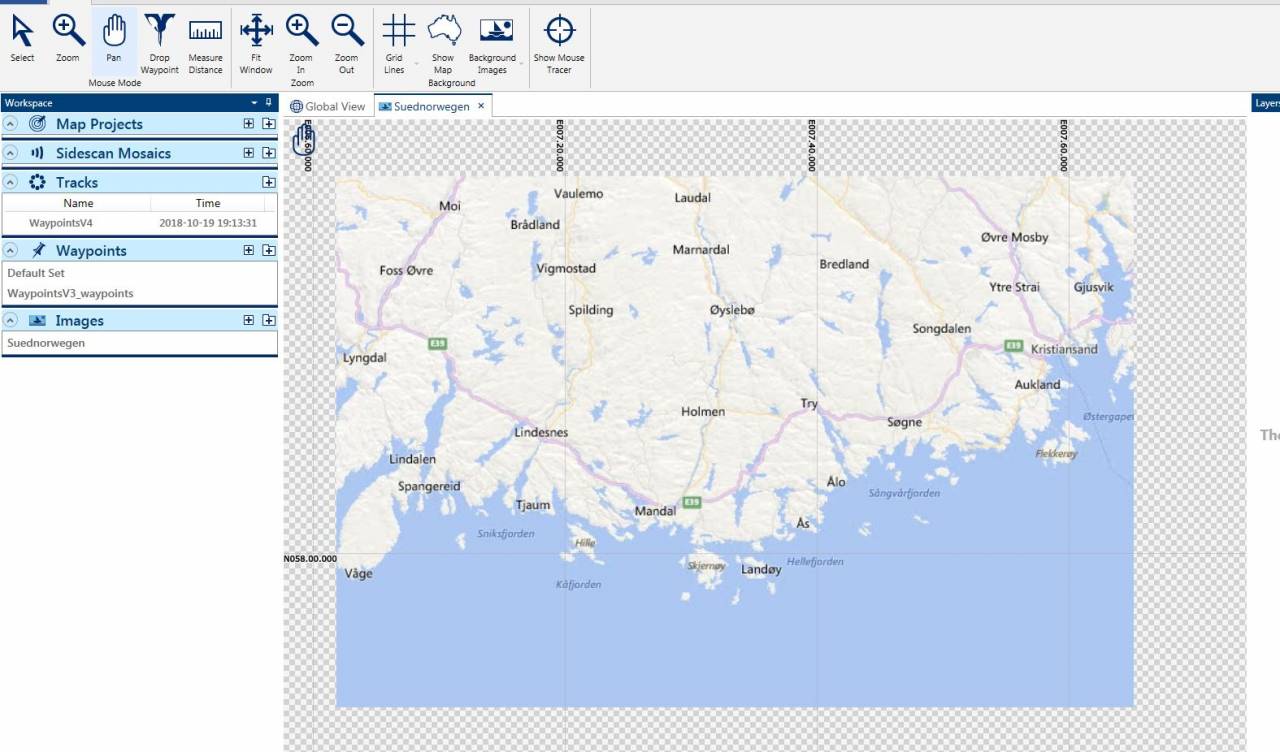Collapse the Map Projects section
Screen dimensions: 1280x752
(11, 124)
